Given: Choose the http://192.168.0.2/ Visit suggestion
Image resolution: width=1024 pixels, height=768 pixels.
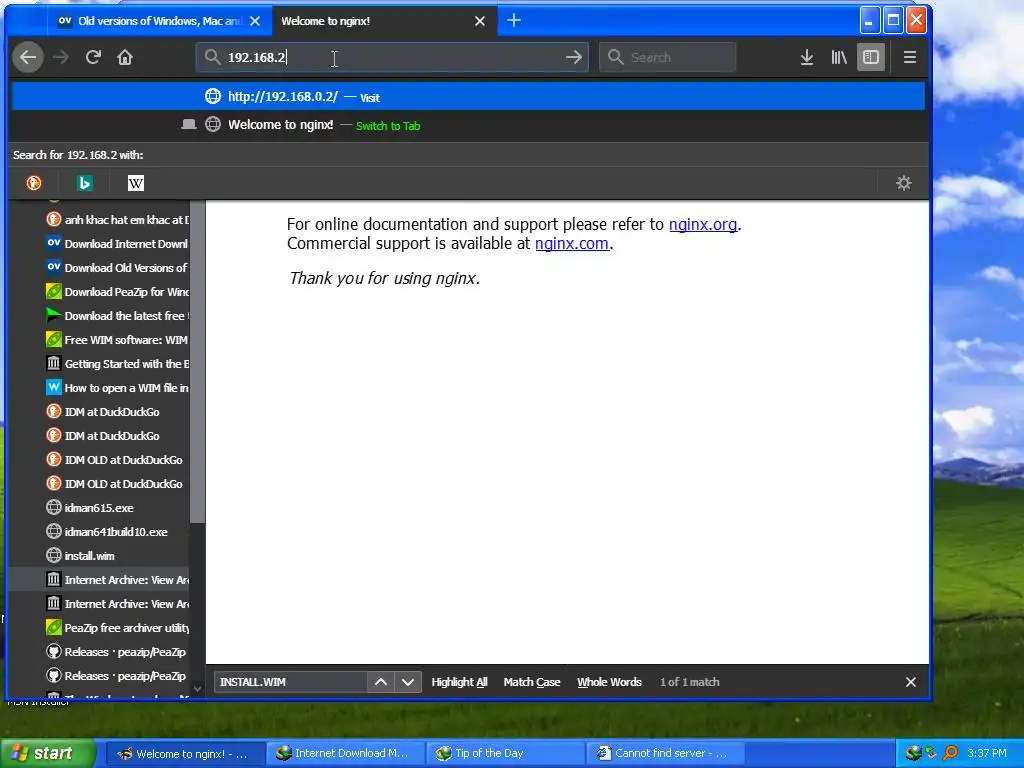Looking at the screenshot, I should pyautogui.click(x=468, y=97).
